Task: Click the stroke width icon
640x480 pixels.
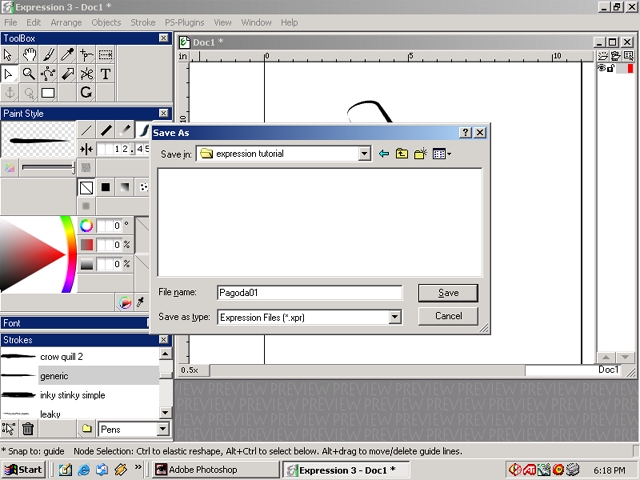Action: 86,149
